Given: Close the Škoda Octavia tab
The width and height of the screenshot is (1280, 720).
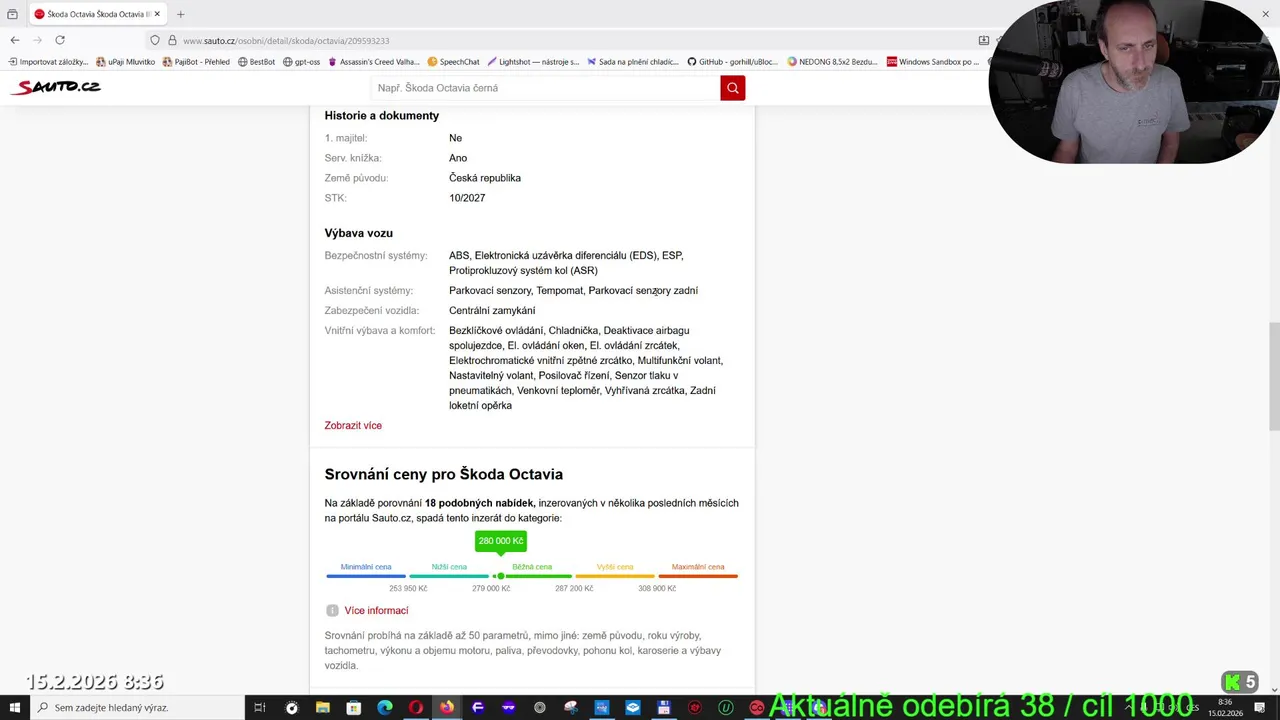Looking at the screenshot, I should (157, 14).
